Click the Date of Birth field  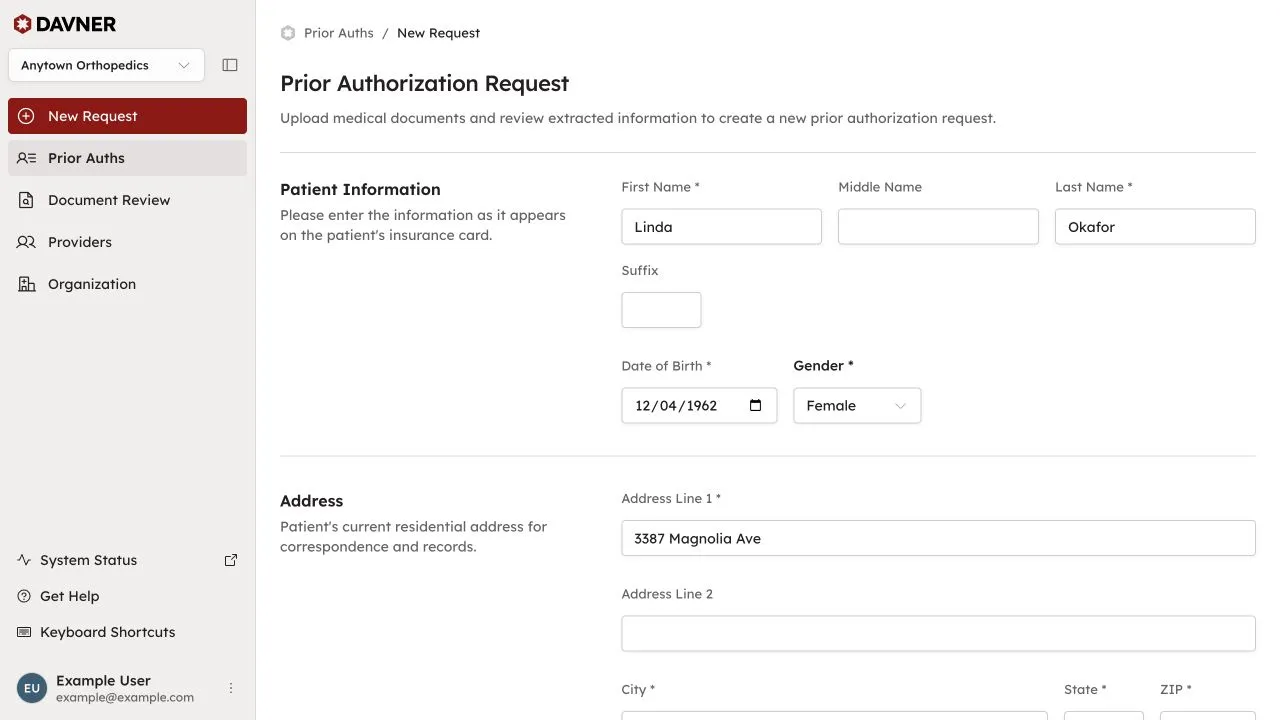[699, 405]
